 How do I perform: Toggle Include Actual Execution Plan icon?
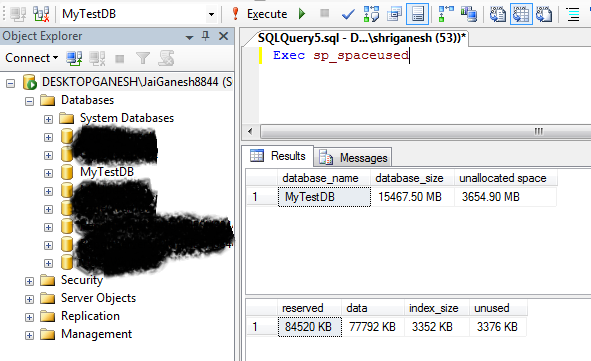(446, 14)
